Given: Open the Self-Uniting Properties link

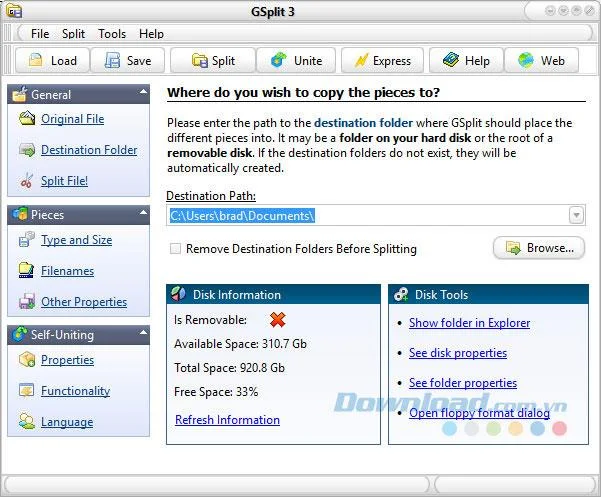Looking at the screenshot, I should [x=67, y=360].
